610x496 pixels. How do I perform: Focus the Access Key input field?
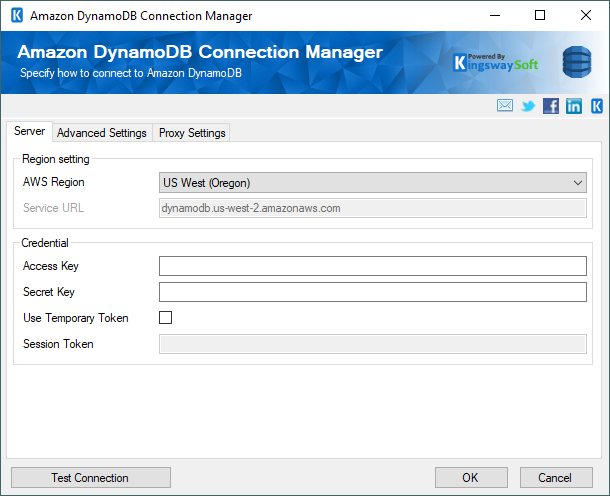click(x=373, y=266)
